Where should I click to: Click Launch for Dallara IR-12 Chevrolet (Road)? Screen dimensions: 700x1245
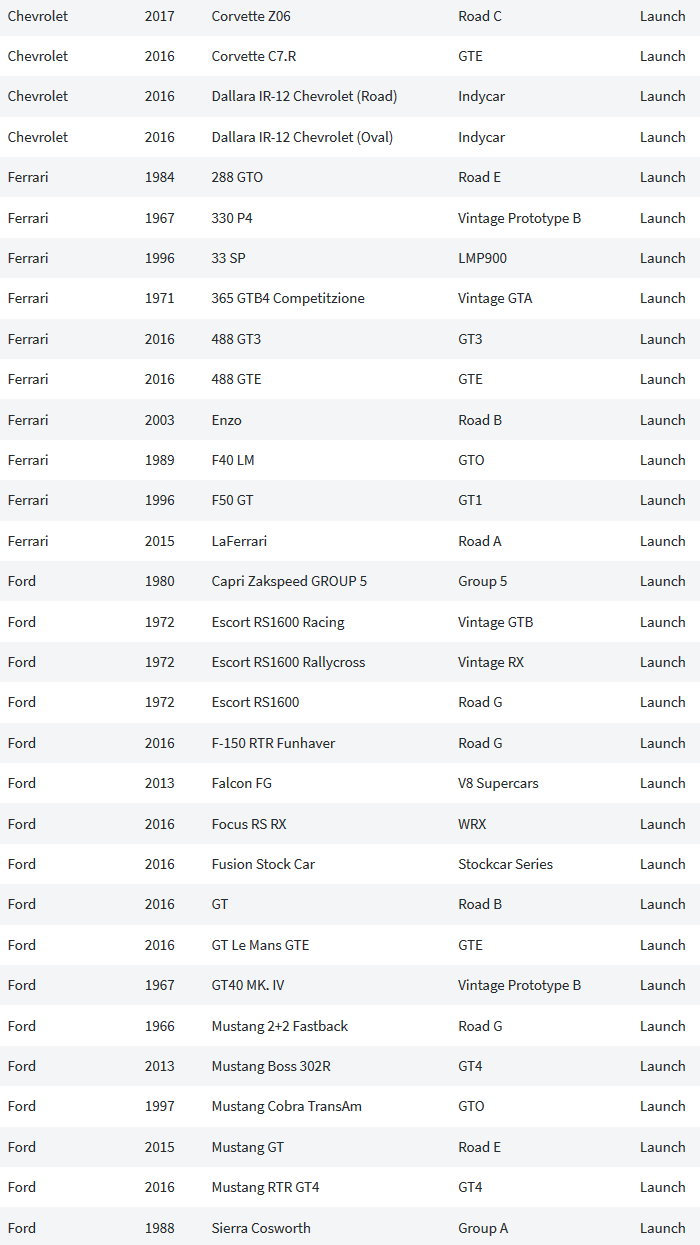pos(662,96)
